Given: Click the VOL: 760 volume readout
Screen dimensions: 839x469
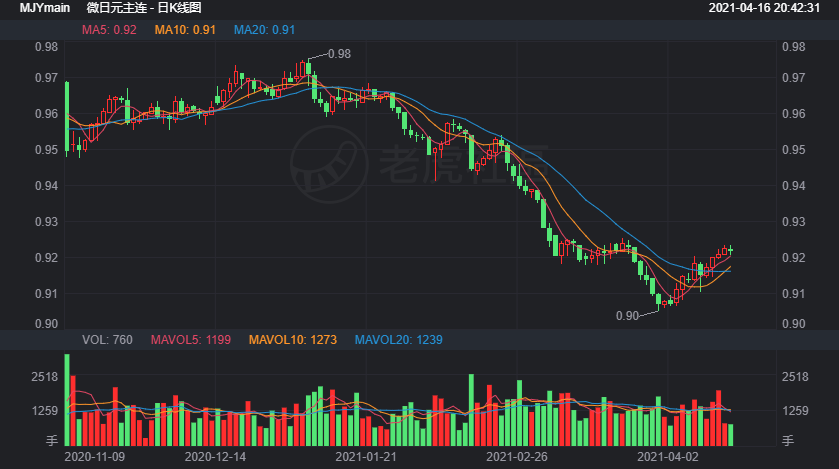Looking at the screenshot, I should 107,340.
